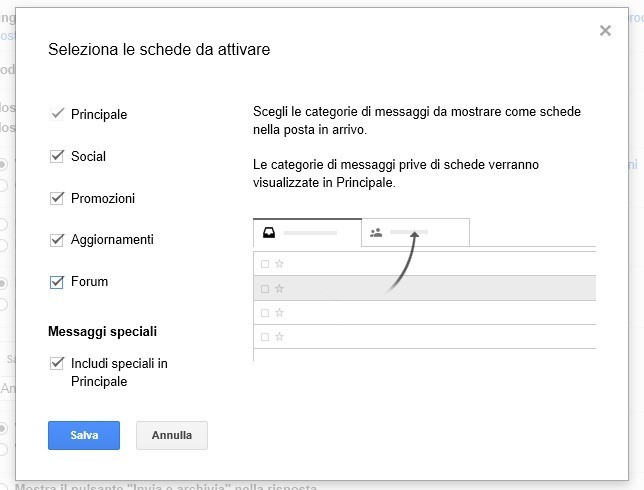Image resolution: width=644 pixels, height=490 pixels.
Task: Cancel with the Annulla button
Action: click(x=171, y=436)
